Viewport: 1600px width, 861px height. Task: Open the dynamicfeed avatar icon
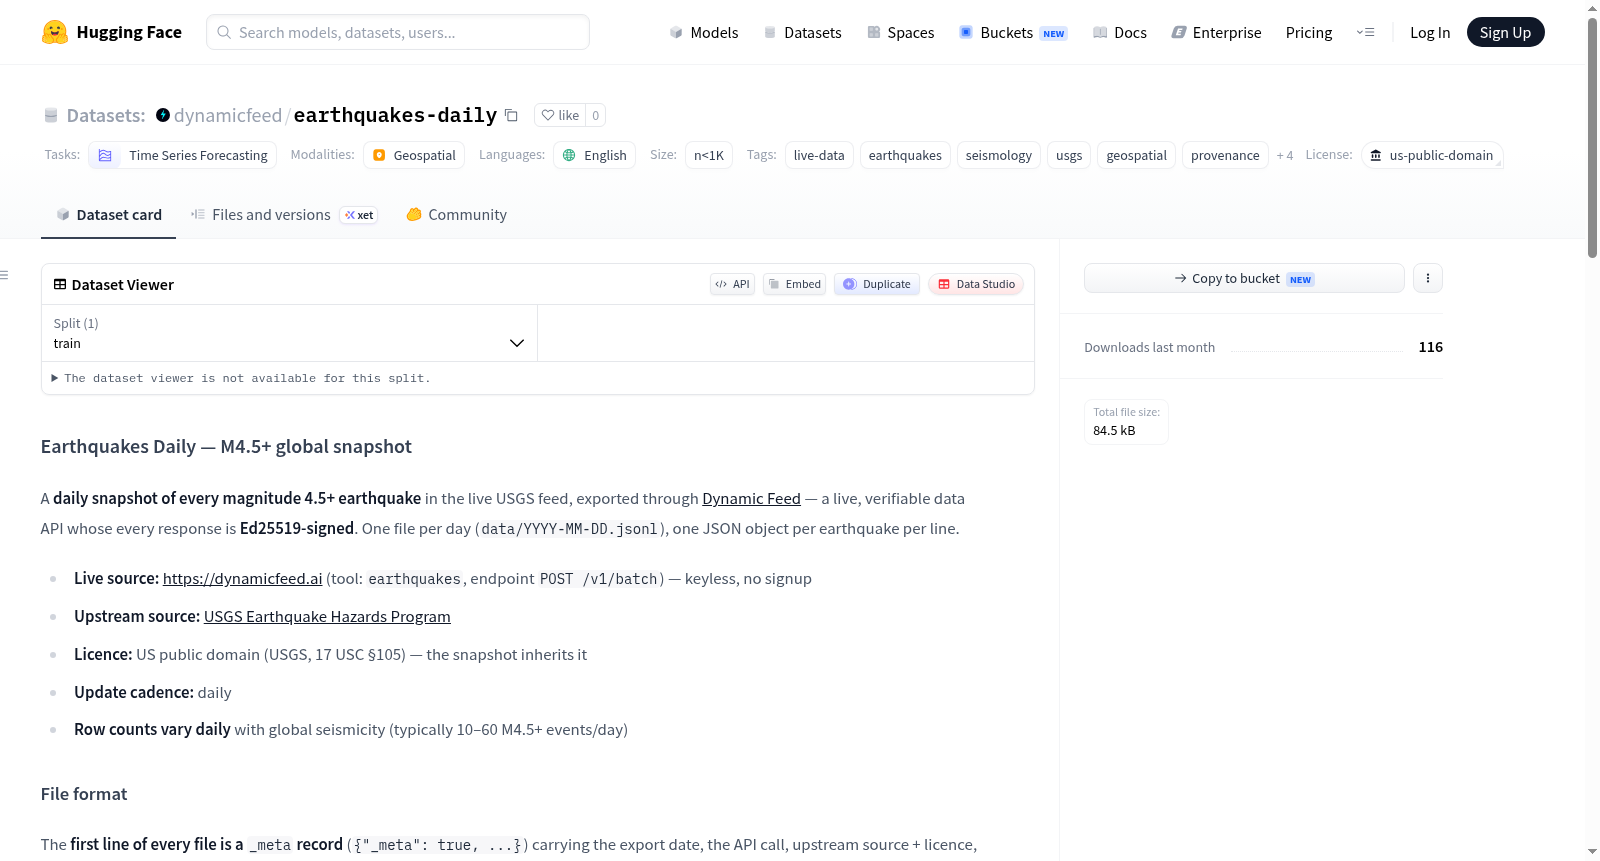coord(163,115)
